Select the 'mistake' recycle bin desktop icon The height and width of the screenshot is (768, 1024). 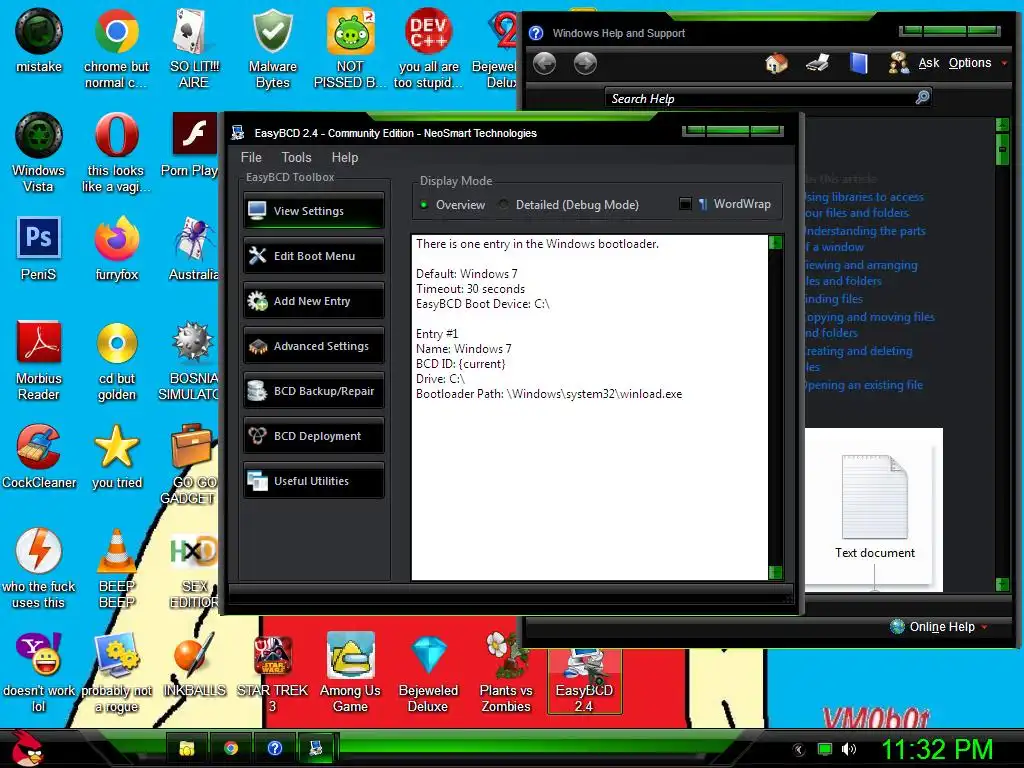(x=39, y=42)
